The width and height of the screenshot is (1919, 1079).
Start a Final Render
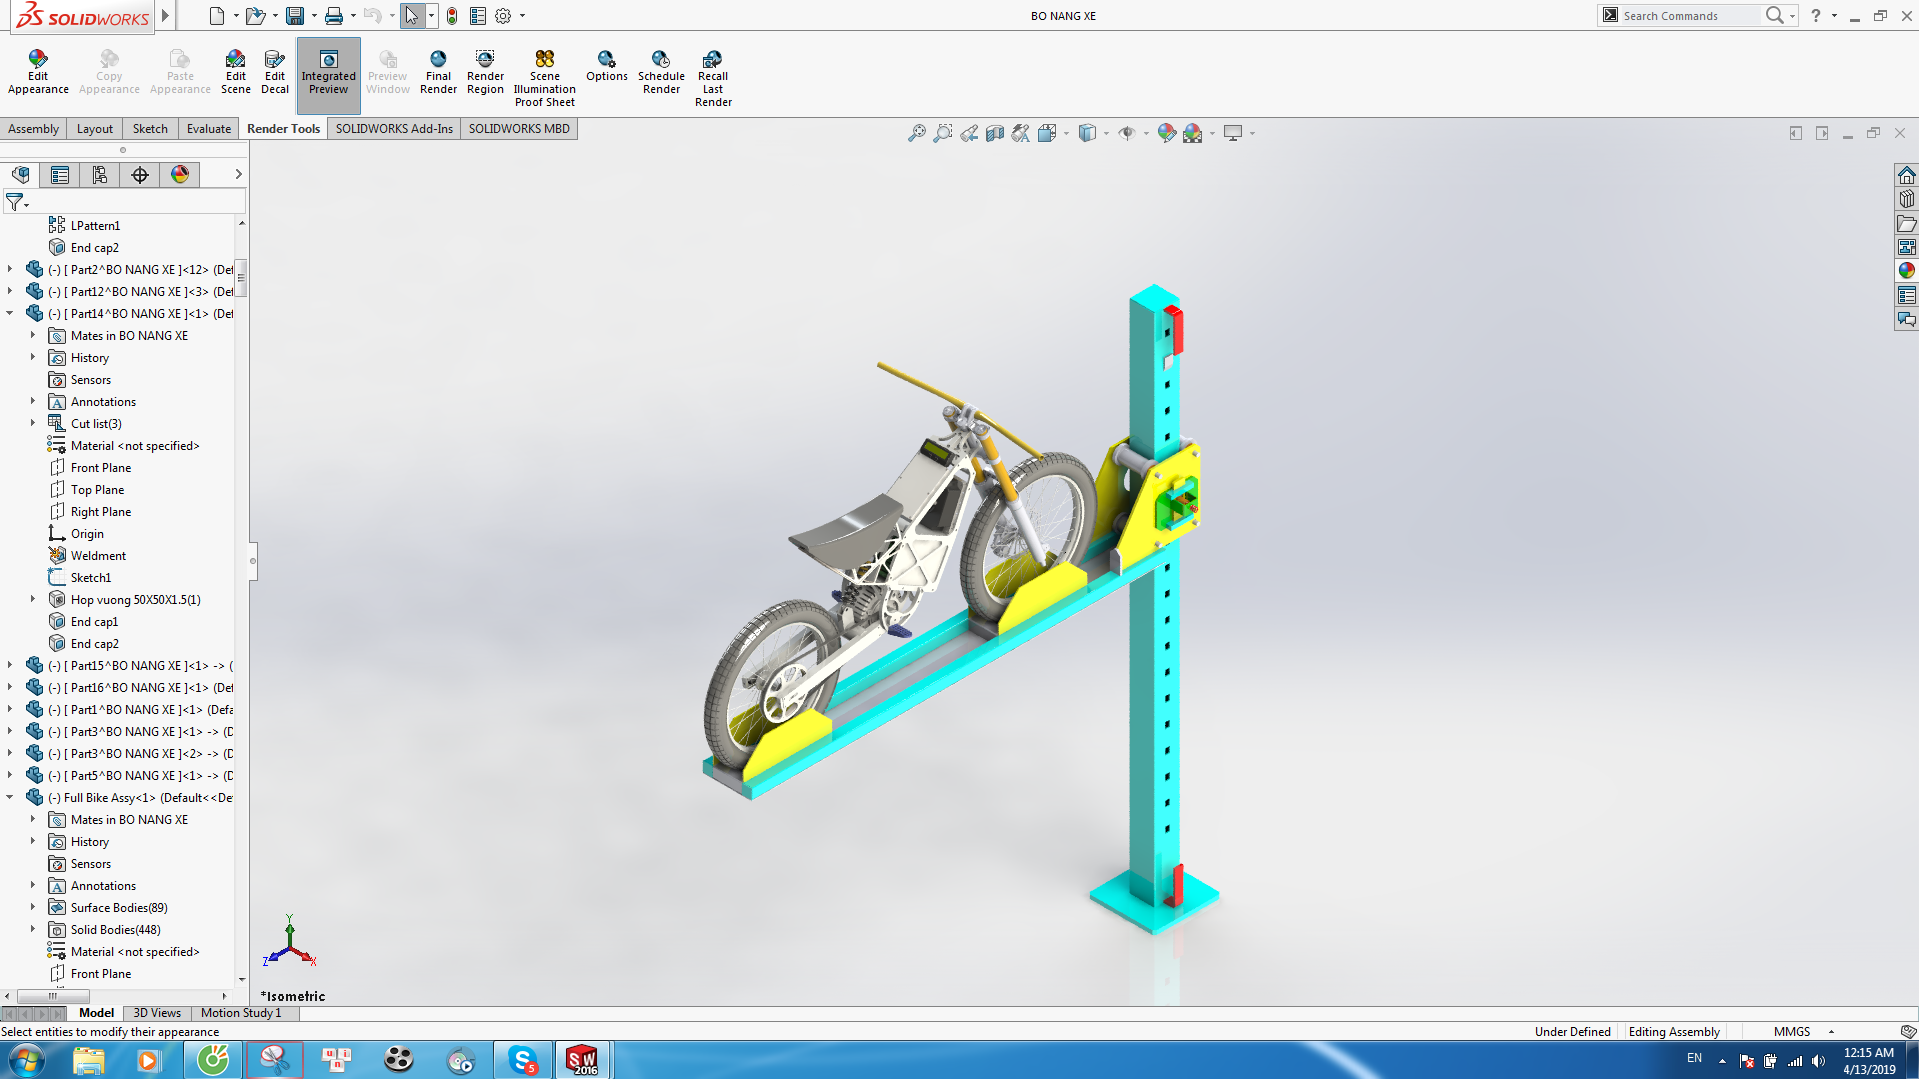438,72
